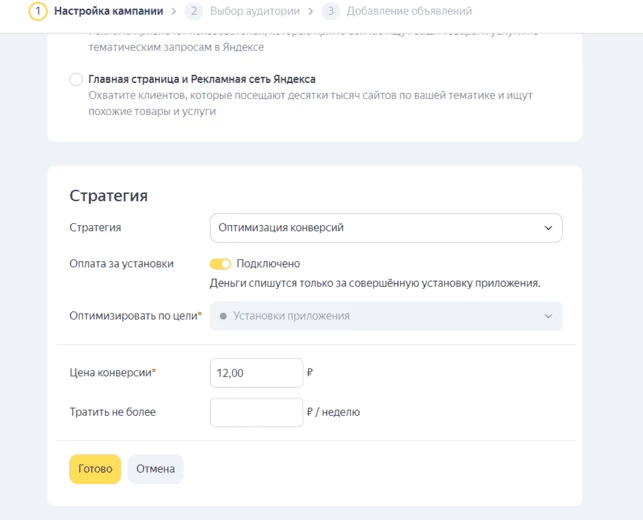Click the Готово button
This screenshot has width=643, height=520.
tap(95, 469)
